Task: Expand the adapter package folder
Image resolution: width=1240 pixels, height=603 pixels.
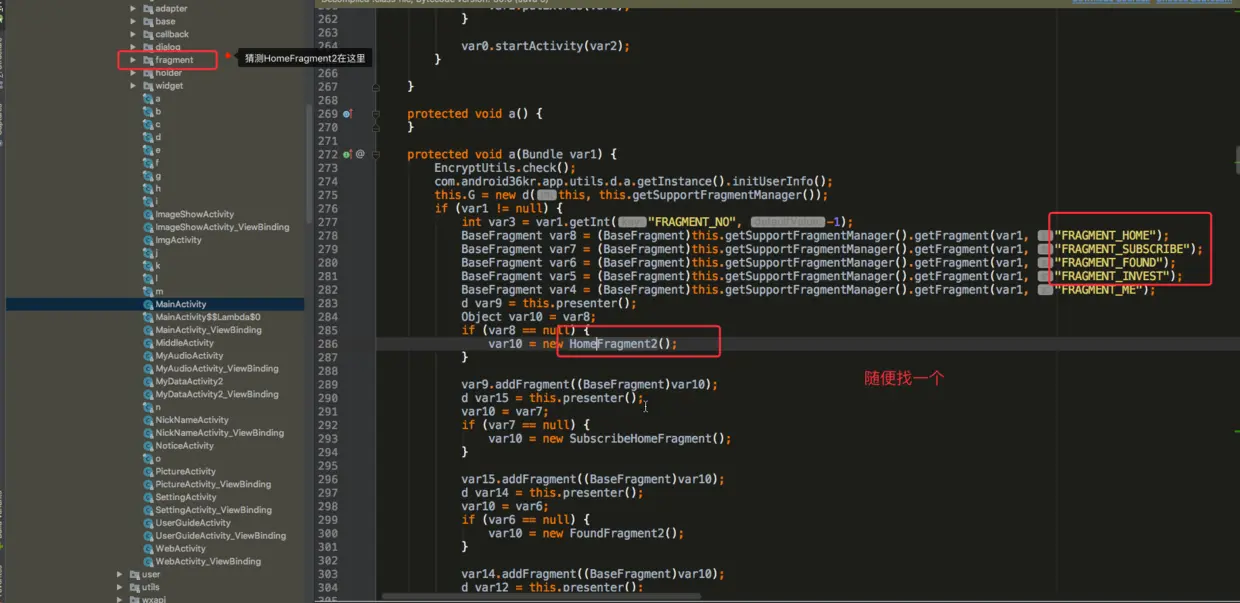Action: point(134,8)
